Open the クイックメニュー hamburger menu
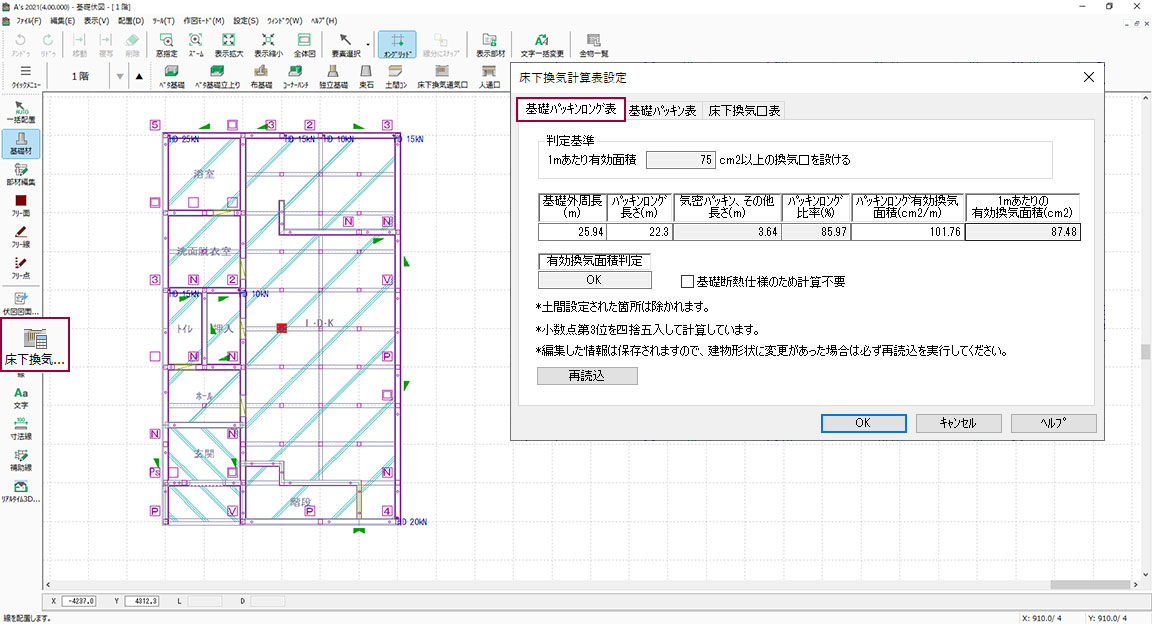The width and height of the screenshot is (1152, 624). [26, 76]
